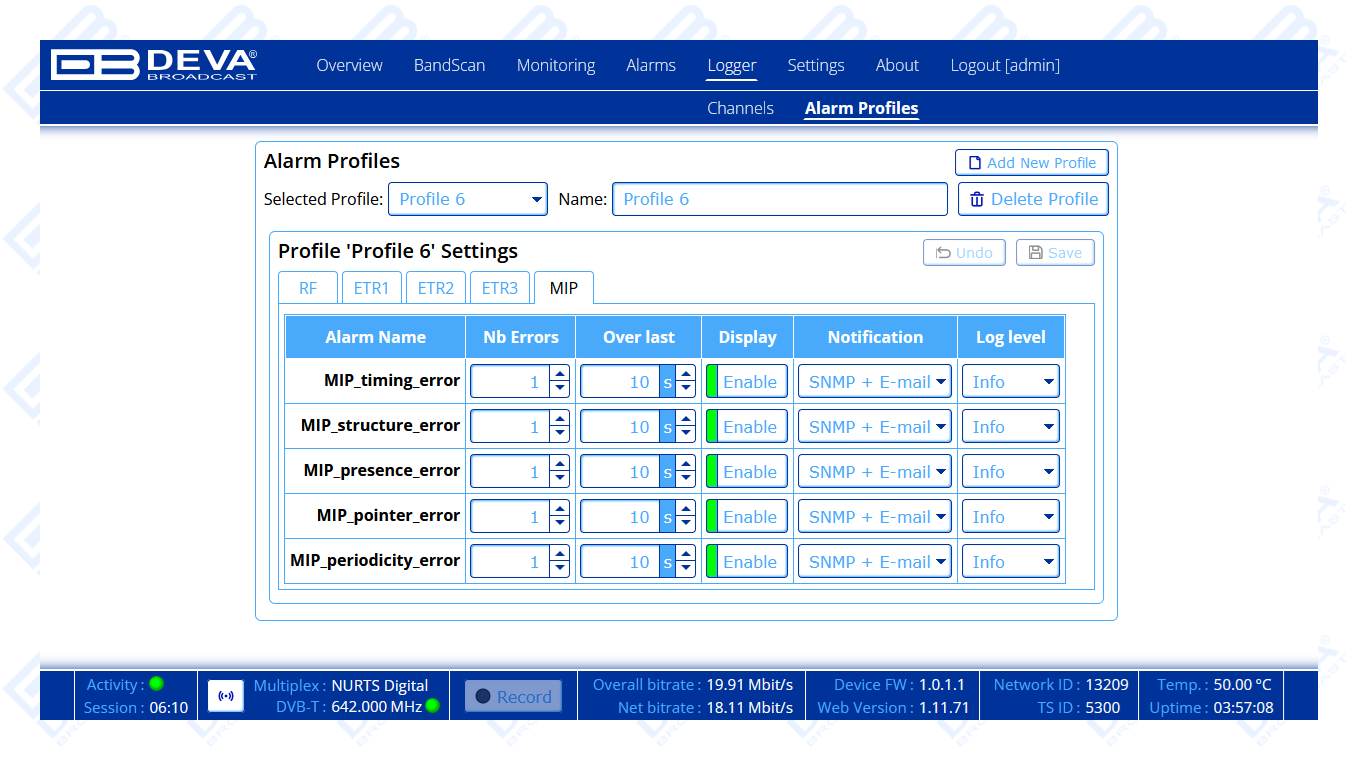This screenshot has height=760, width=1358.
Task: Open the Selected Profile dropdown
Action: tap(467, 199)
